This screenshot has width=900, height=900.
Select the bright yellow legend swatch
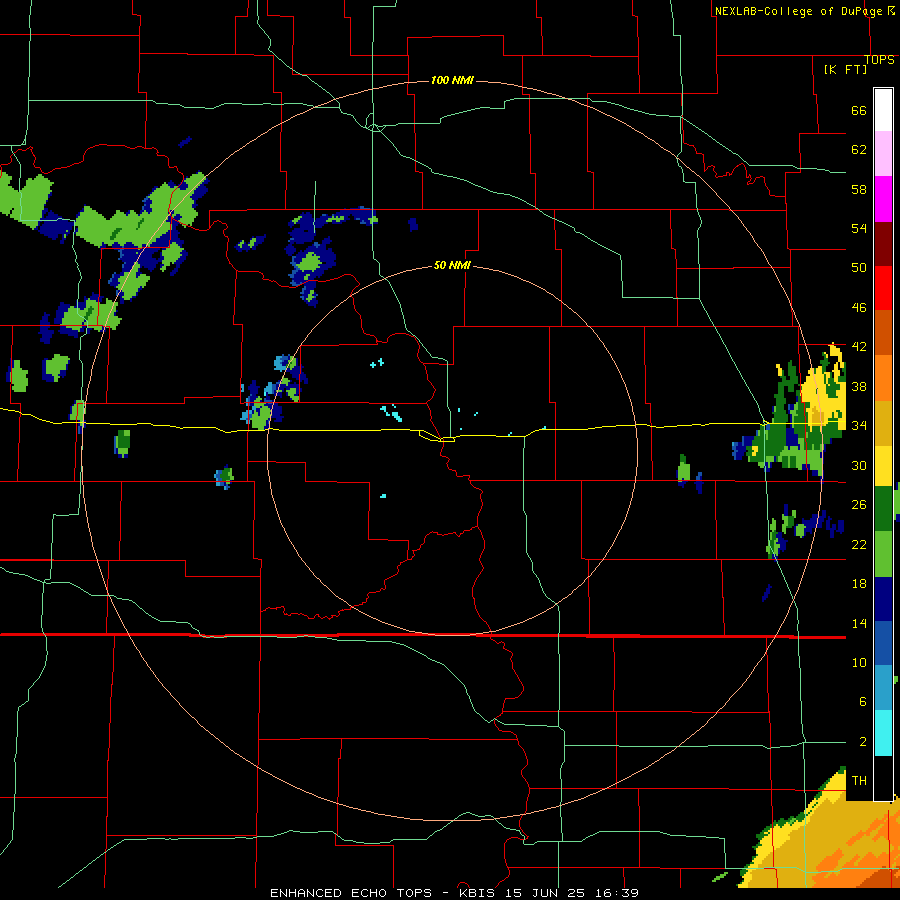point(883,466)
